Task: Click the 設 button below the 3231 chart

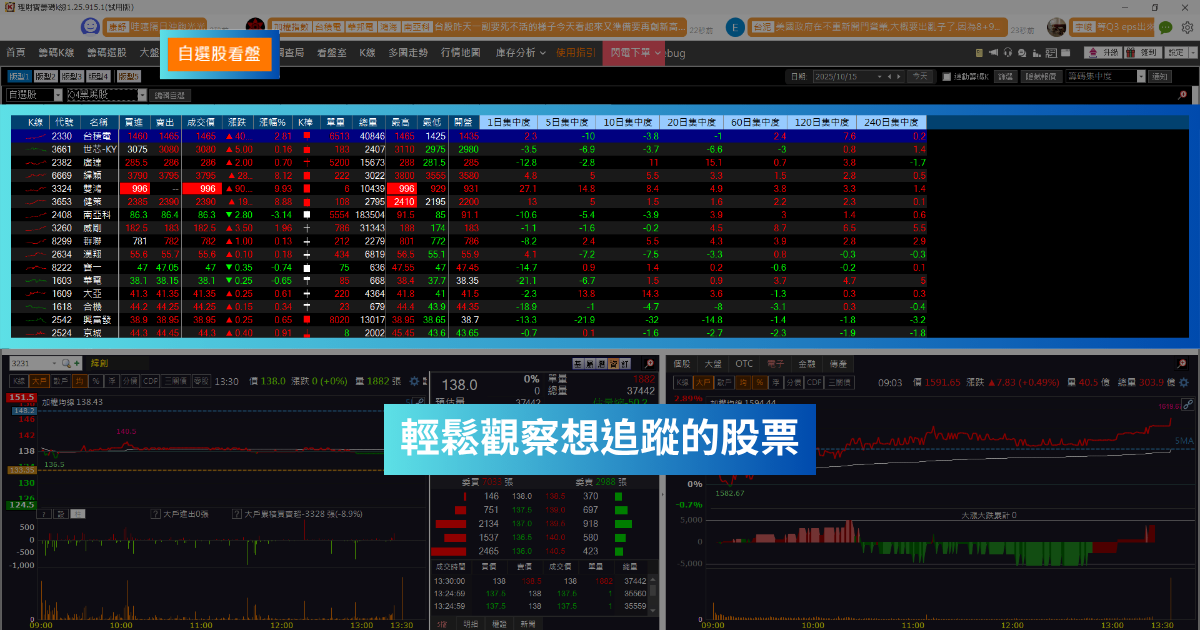Action: [x=61, y=514]
